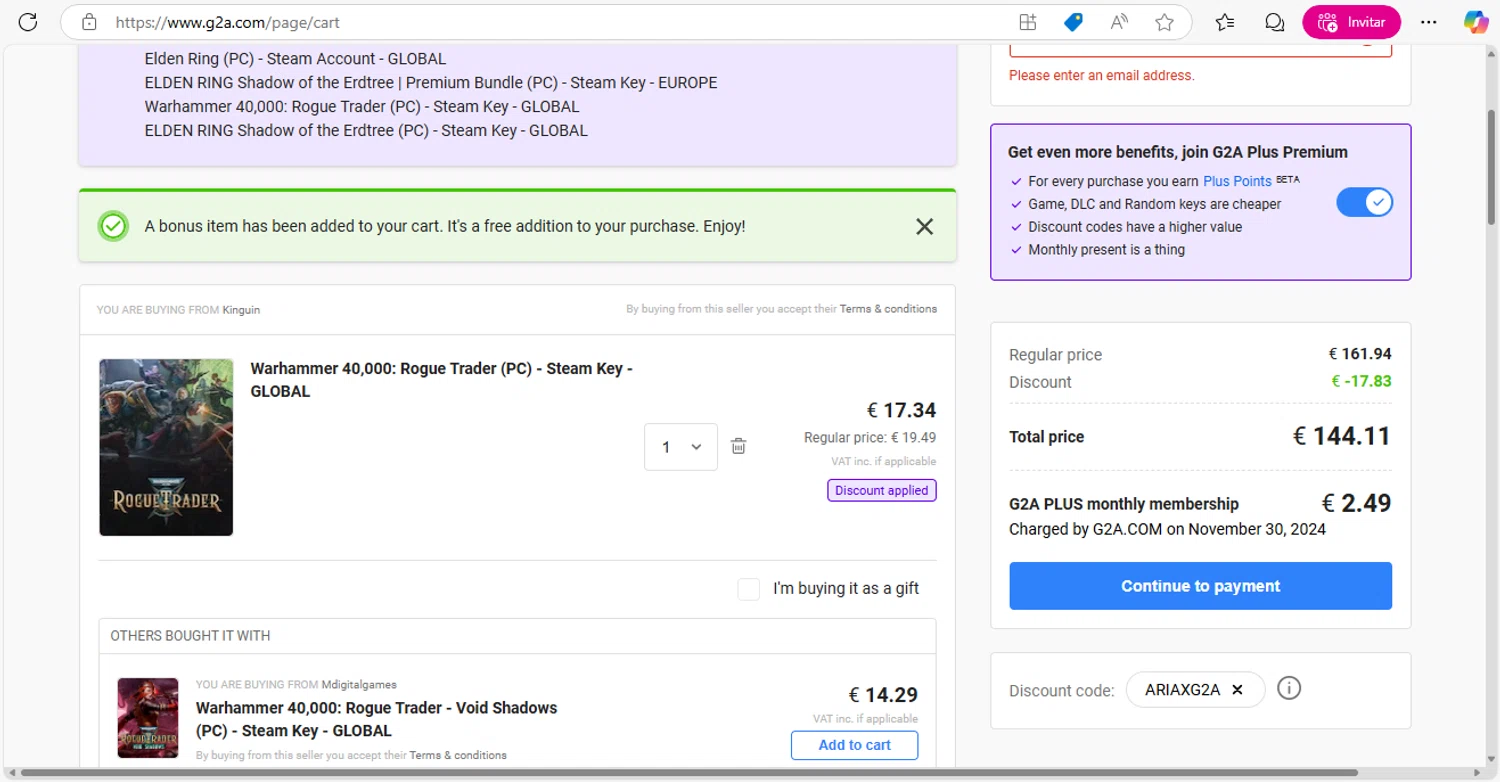Click the "Discount applied" badge
The image size is (1500, 782).
pos(882,490)
